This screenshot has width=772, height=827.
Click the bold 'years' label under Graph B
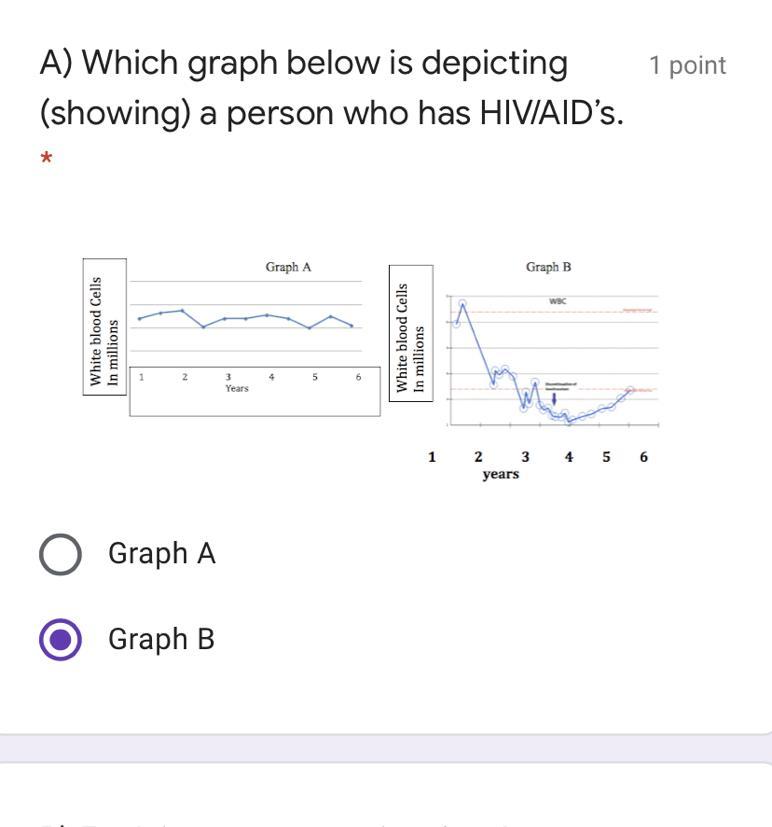(500, 474)
